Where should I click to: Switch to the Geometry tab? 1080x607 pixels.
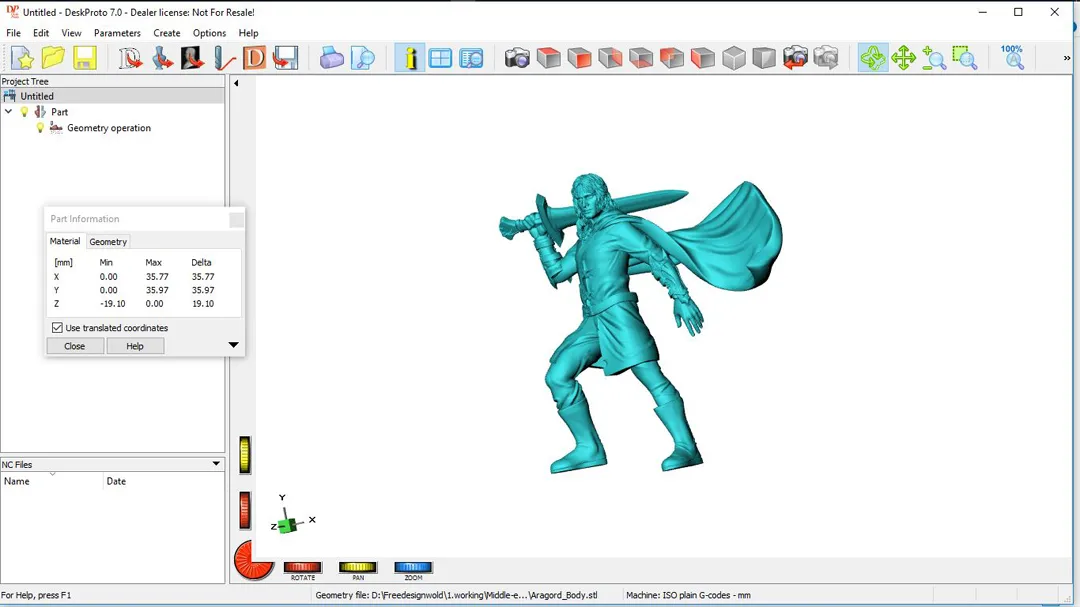pyautogui.click(x=108, y=242)
